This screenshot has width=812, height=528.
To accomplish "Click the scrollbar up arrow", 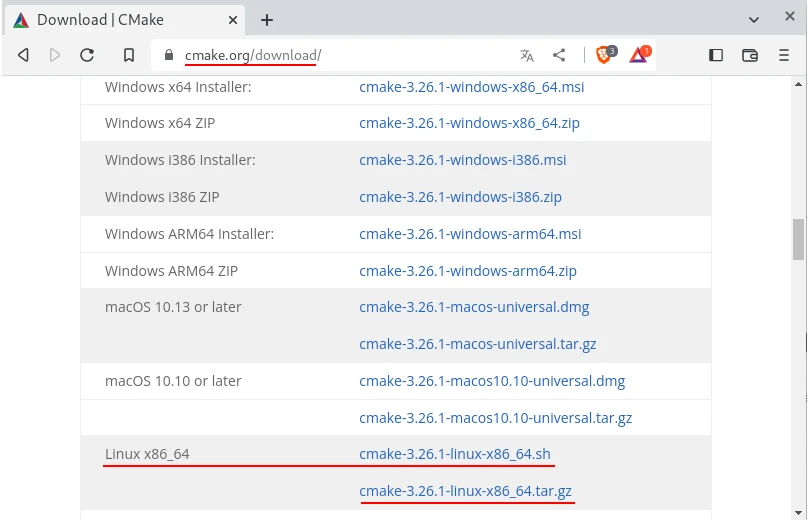I will (798, 84).
